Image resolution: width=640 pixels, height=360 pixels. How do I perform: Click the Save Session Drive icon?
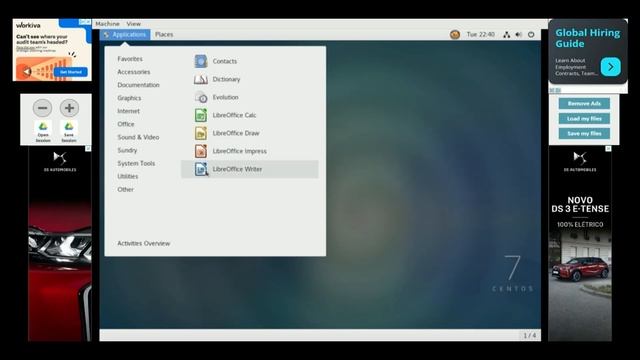pos(69,131)
